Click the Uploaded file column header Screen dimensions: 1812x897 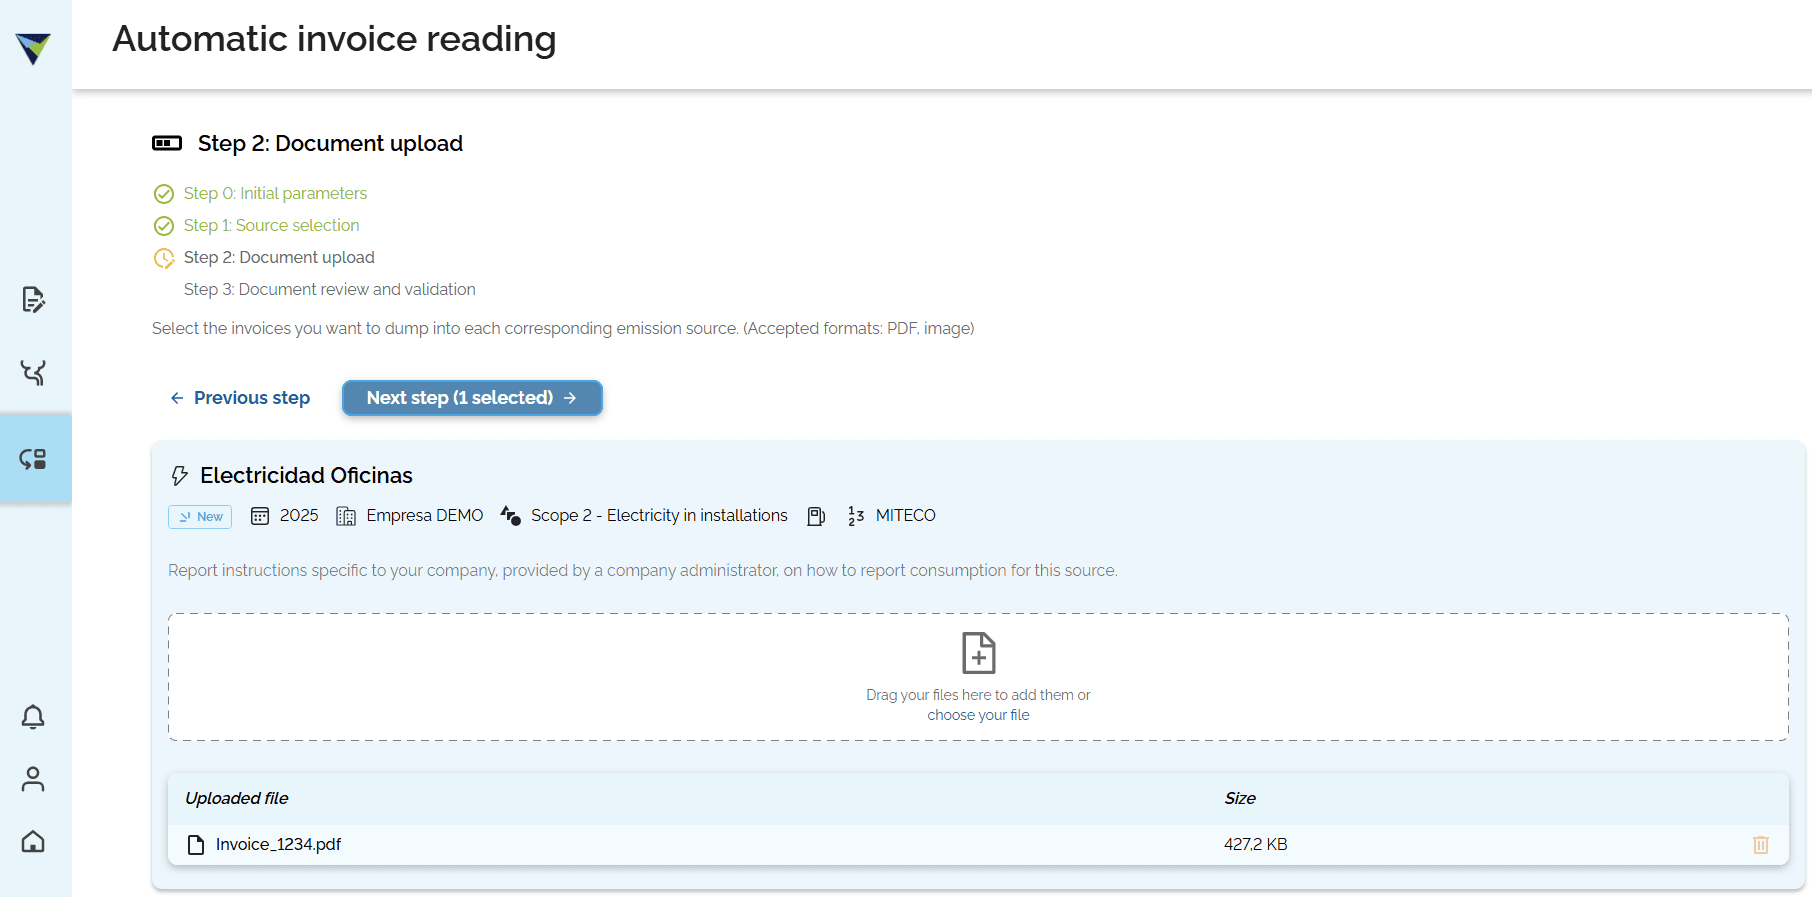[236, 798]
